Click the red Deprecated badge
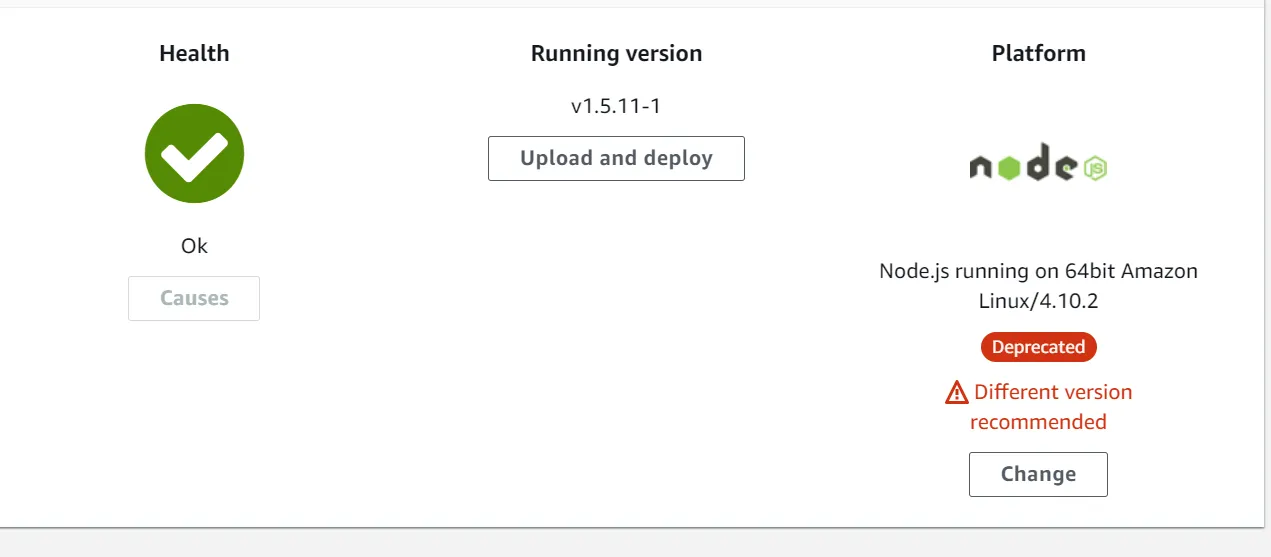The image size is (1271, 557). (1038, 347)
